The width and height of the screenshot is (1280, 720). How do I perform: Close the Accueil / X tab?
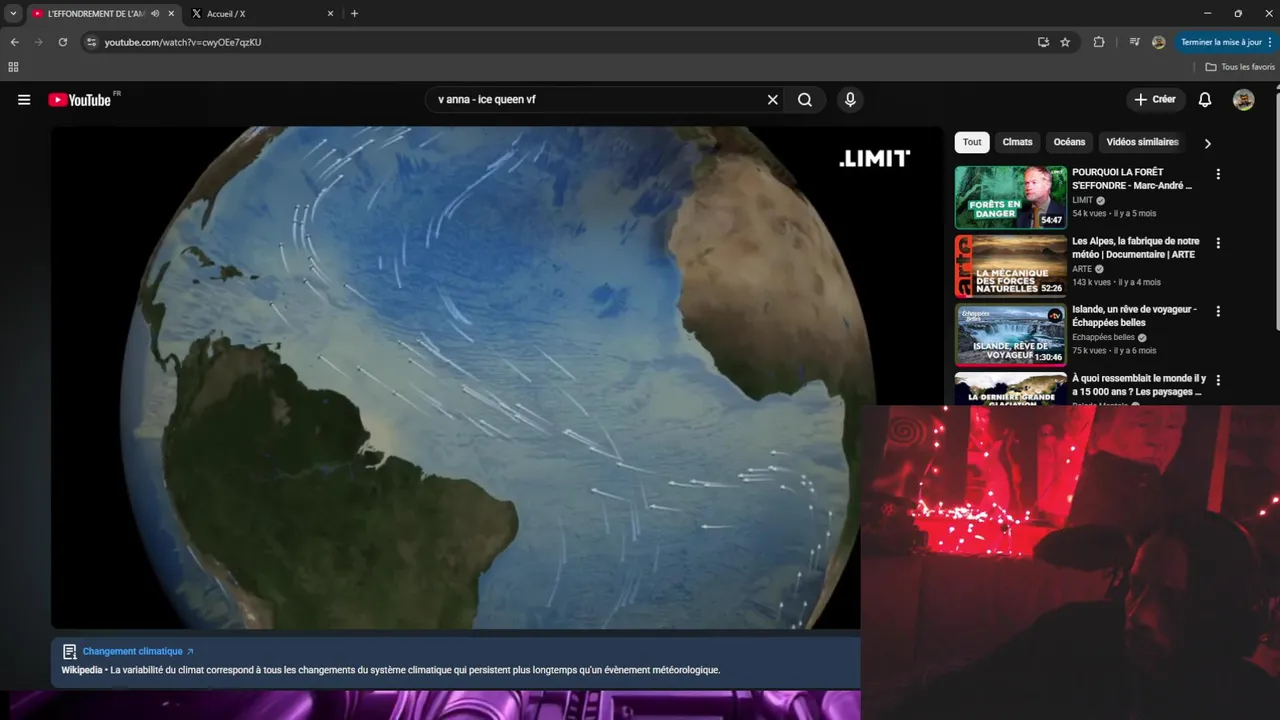(x=331, y=14)
